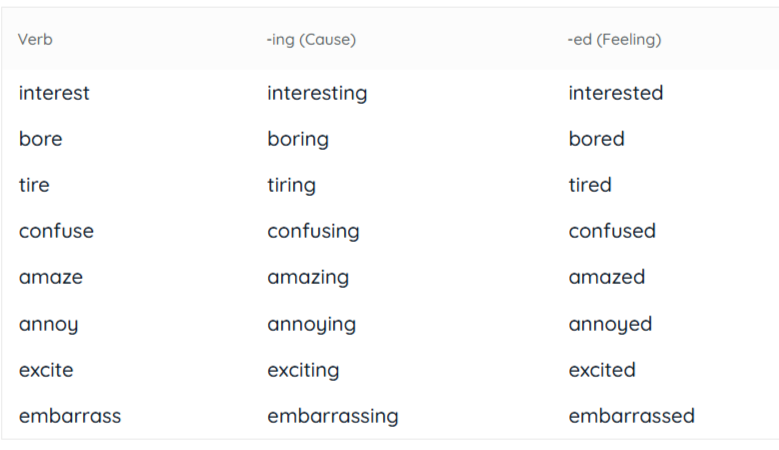Select the verb annoy
The image size is (779, 450).
[x=49, y=325]
